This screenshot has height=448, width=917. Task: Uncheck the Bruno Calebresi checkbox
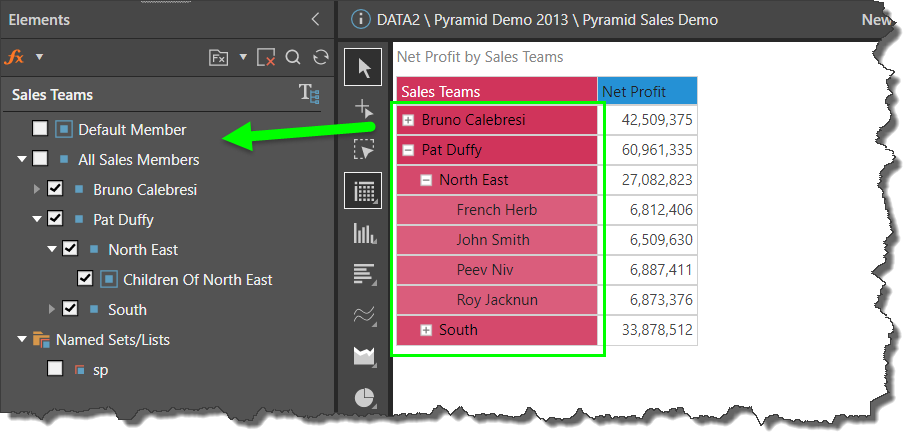pyautogui.click(x=55, y=189)
